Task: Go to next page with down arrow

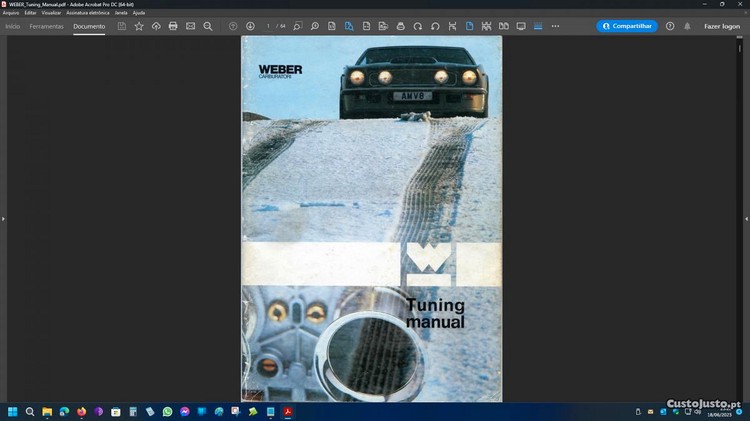Action: point(250,26)
